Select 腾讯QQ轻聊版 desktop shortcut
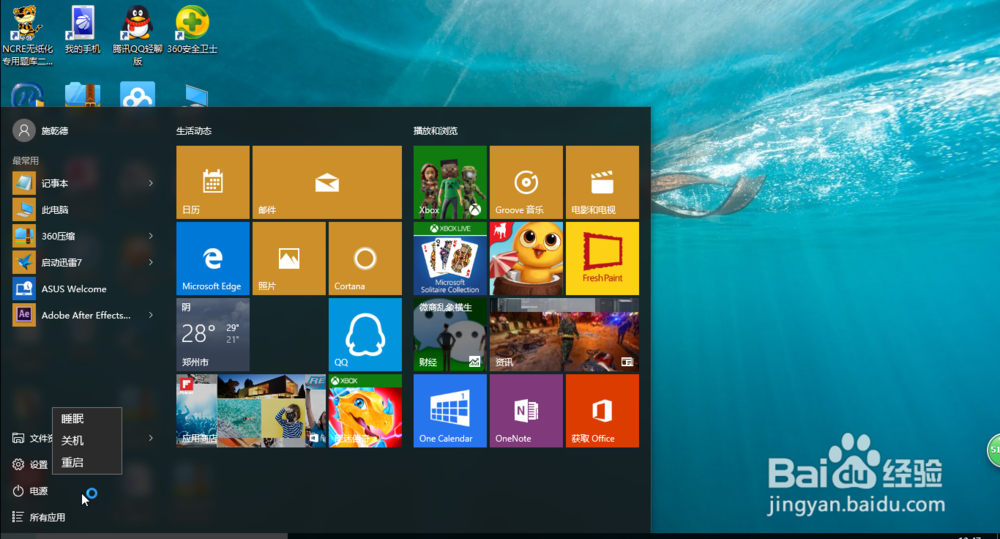 point(138,35)
